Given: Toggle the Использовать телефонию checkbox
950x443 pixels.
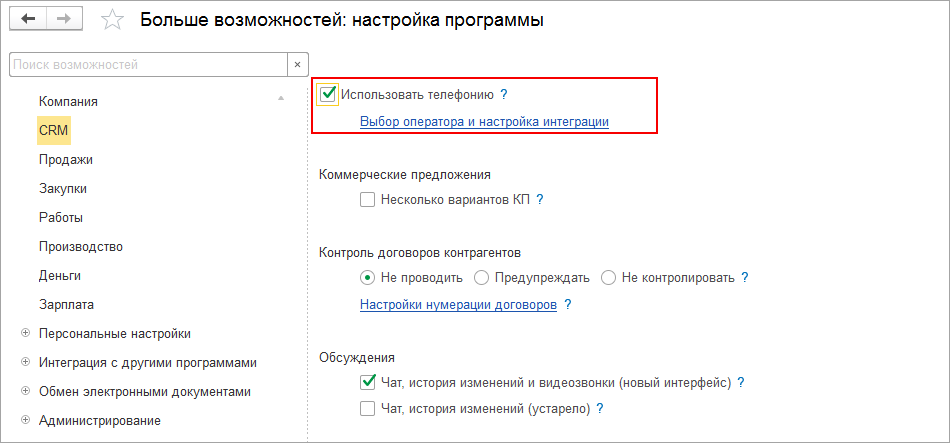Looking at the screenshot, I should coord(328,95).
